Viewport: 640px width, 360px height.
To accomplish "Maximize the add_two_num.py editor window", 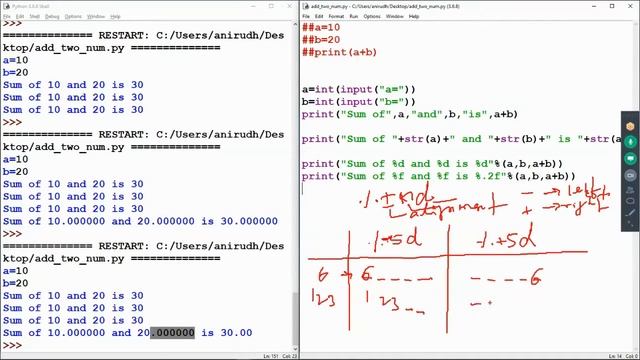I will click(x=612, y=6).
